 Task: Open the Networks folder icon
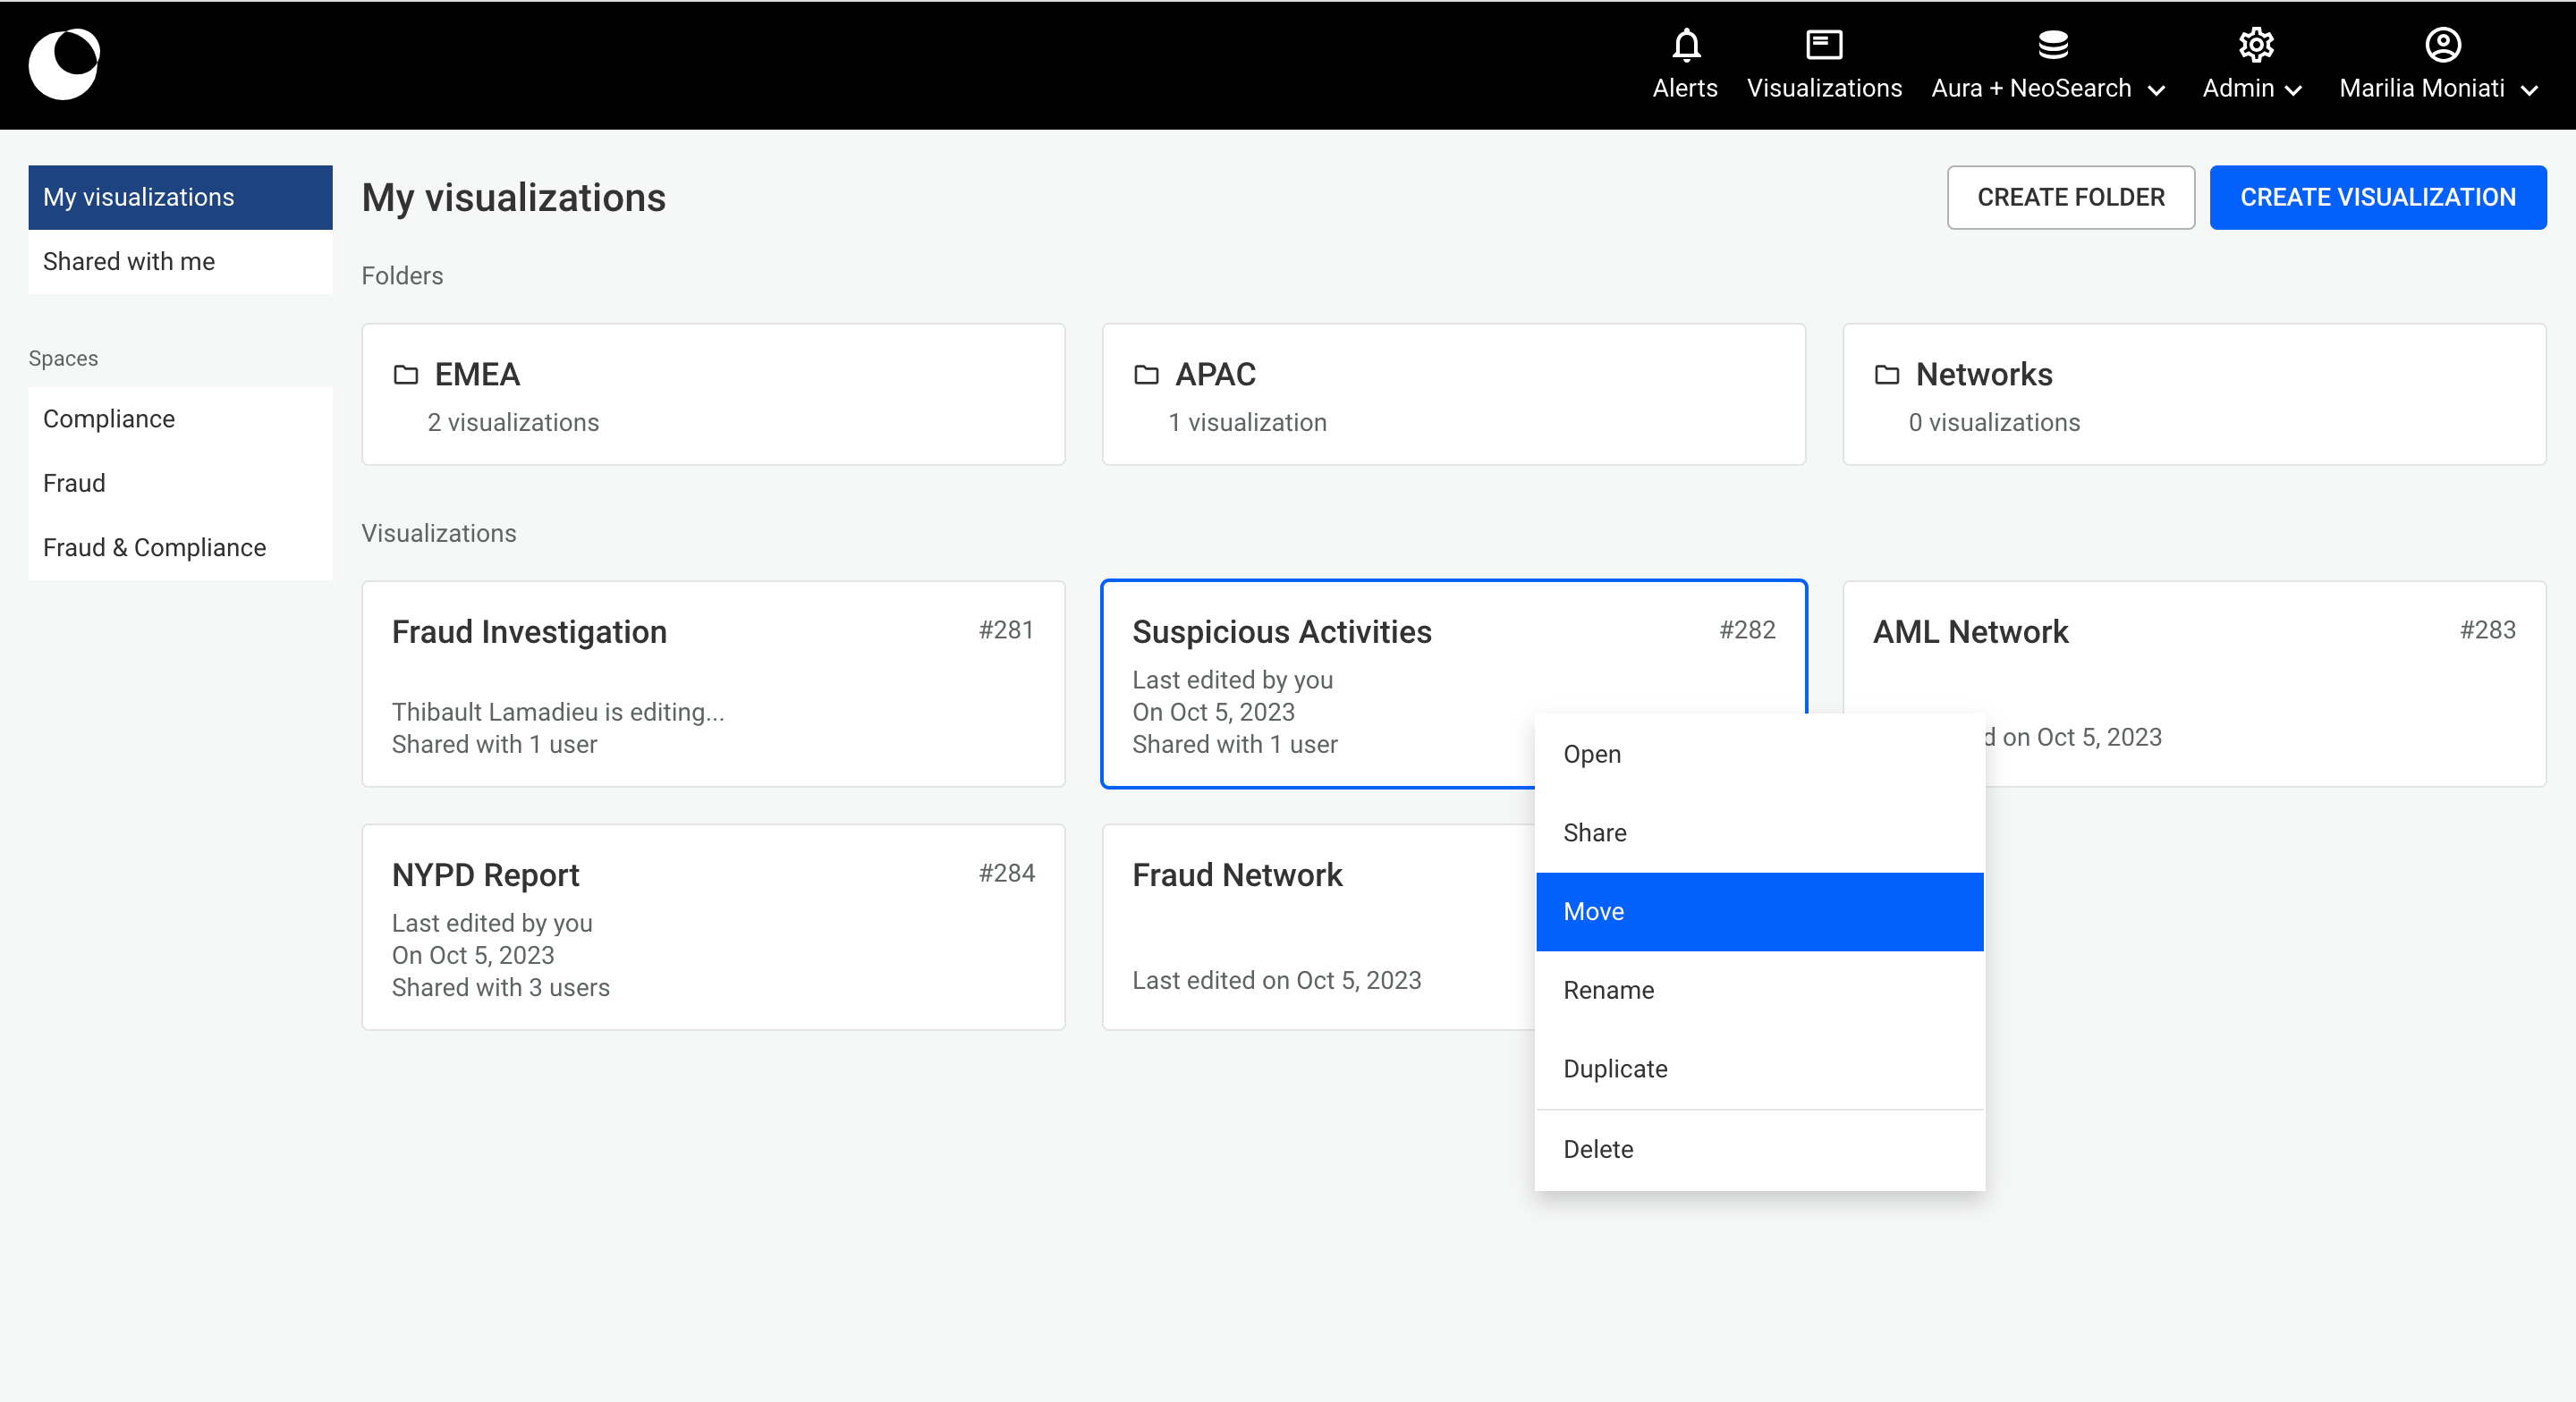[1886, 375]
